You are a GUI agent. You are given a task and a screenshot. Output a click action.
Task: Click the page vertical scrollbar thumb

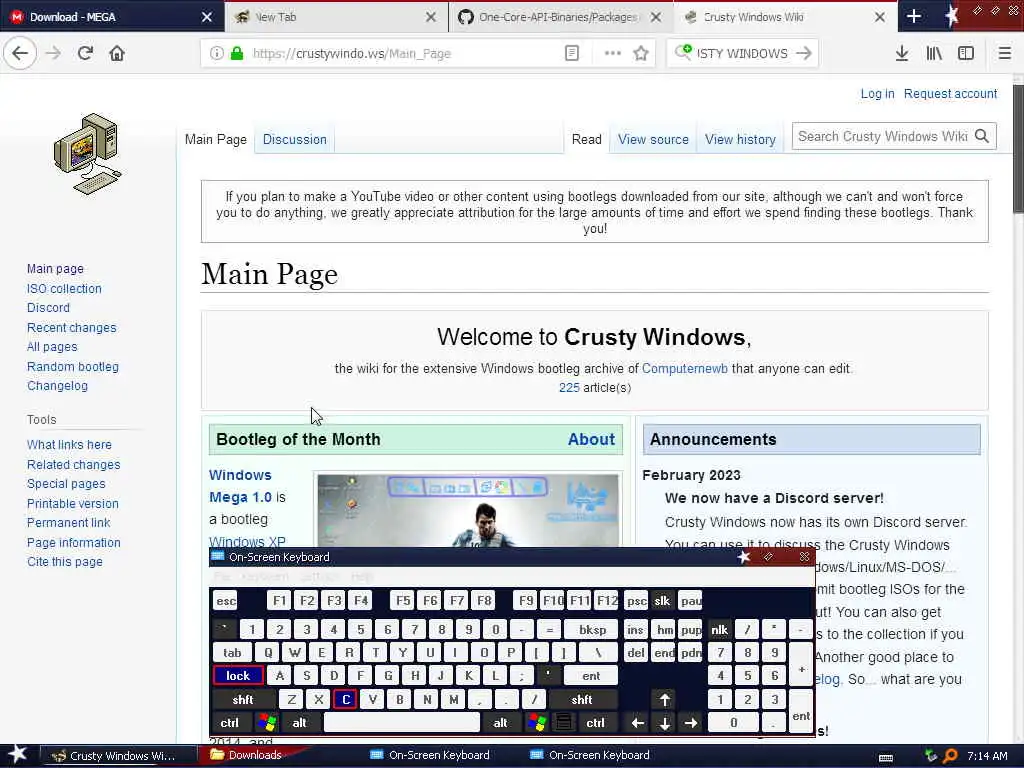(x=1018, y=148)
